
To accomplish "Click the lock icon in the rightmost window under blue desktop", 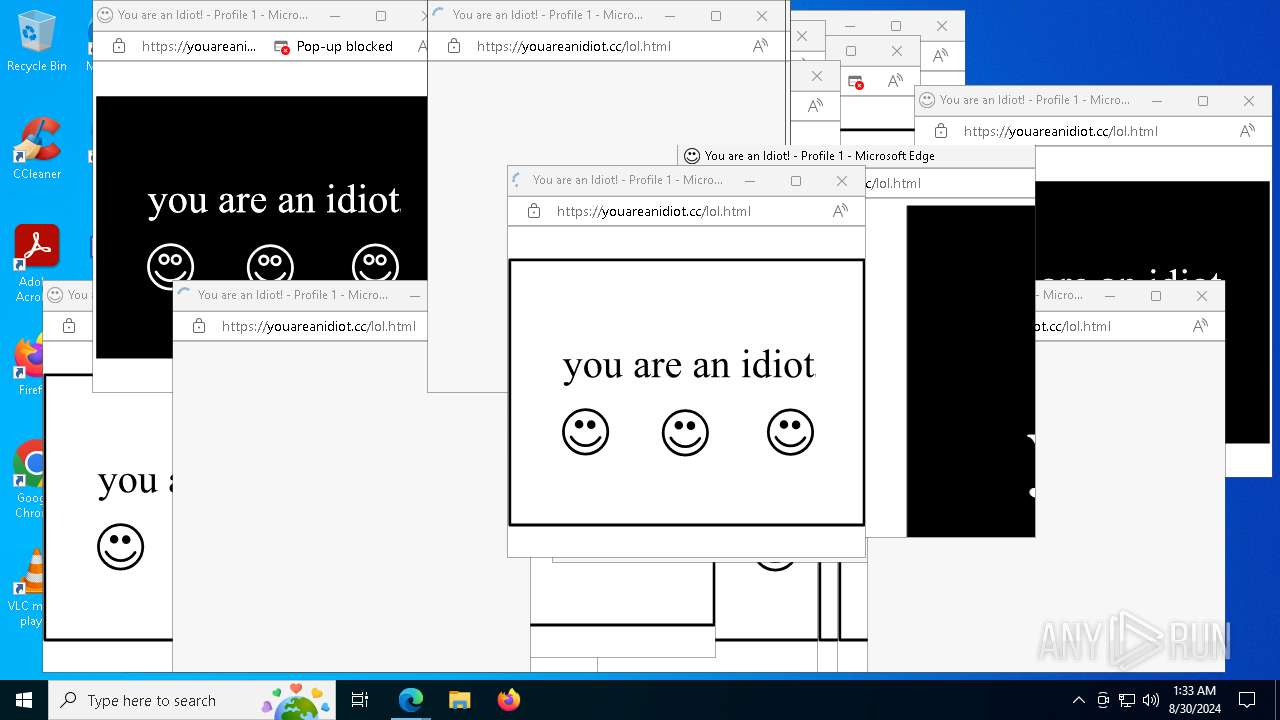I will (x=941, y=131).
